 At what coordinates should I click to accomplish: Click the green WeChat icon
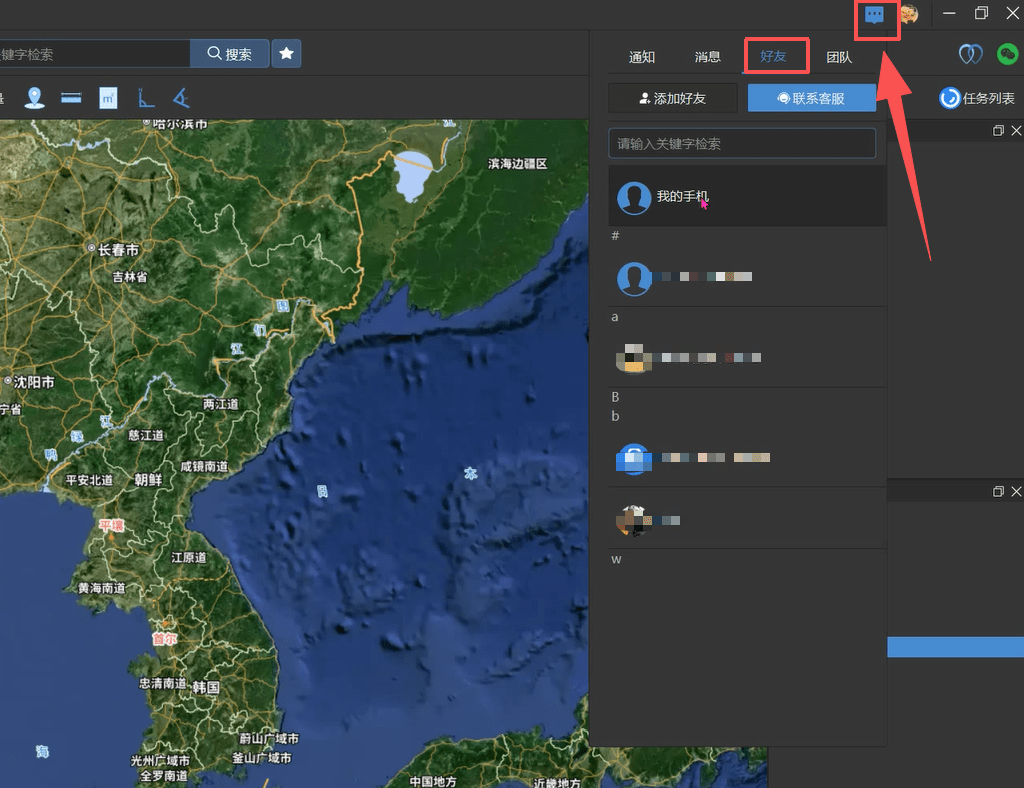tap(1007, 54)
